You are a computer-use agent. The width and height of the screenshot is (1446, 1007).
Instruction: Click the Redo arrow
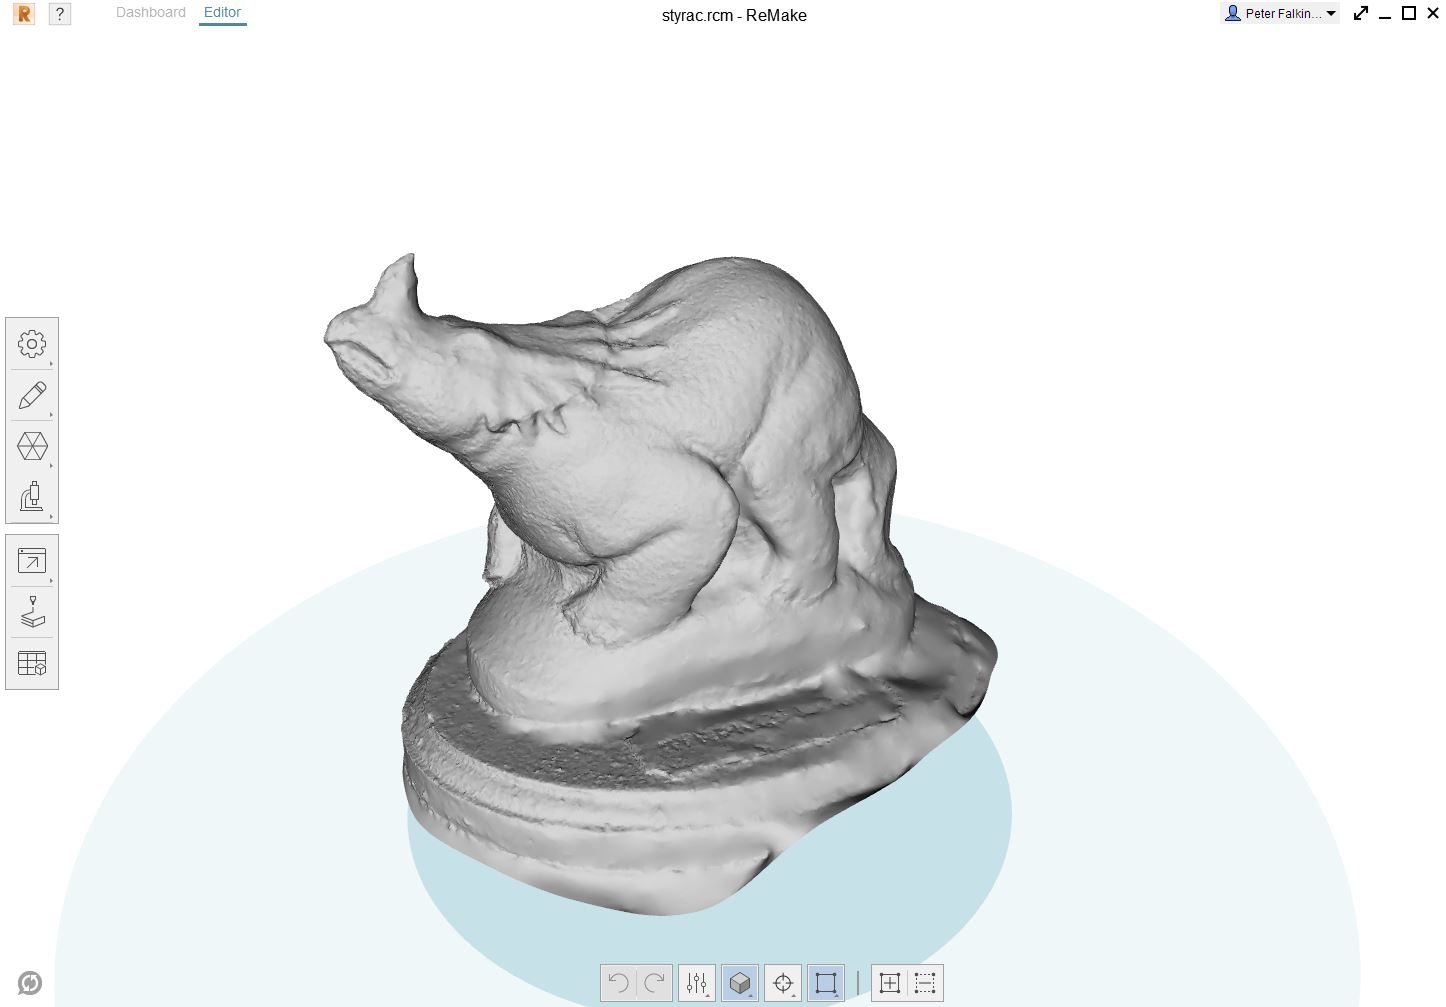click(653, 983)
